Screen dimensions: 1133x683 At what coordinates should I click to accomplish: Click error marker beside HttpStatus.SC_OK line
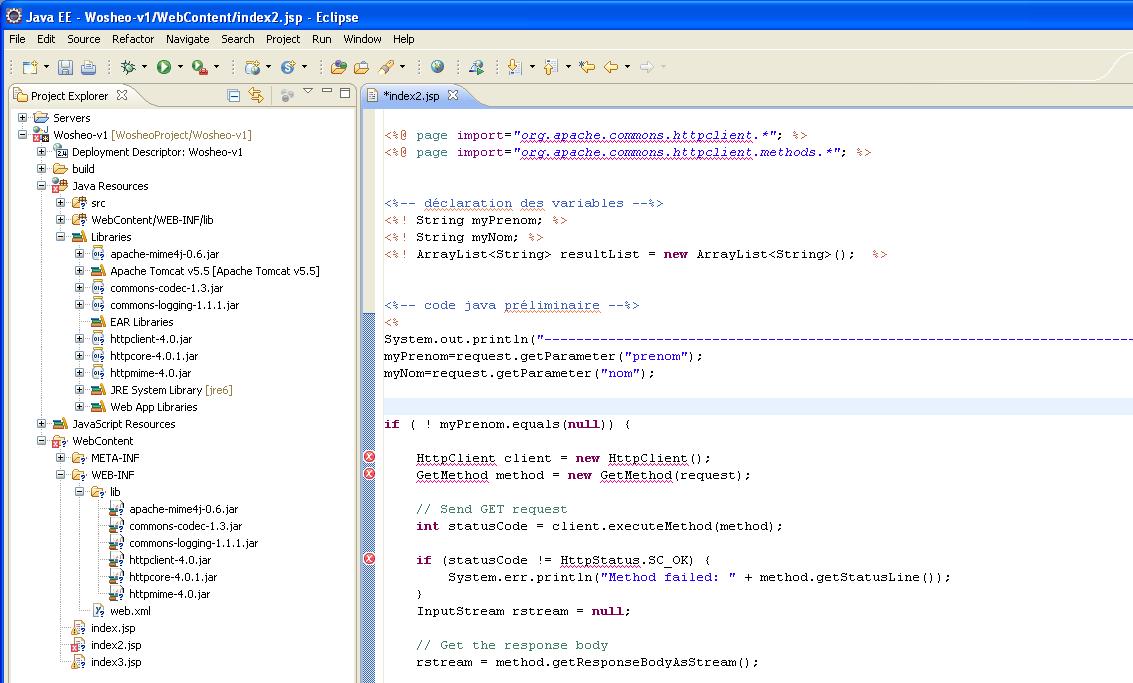pyautogui.click(x=369, y=559)
